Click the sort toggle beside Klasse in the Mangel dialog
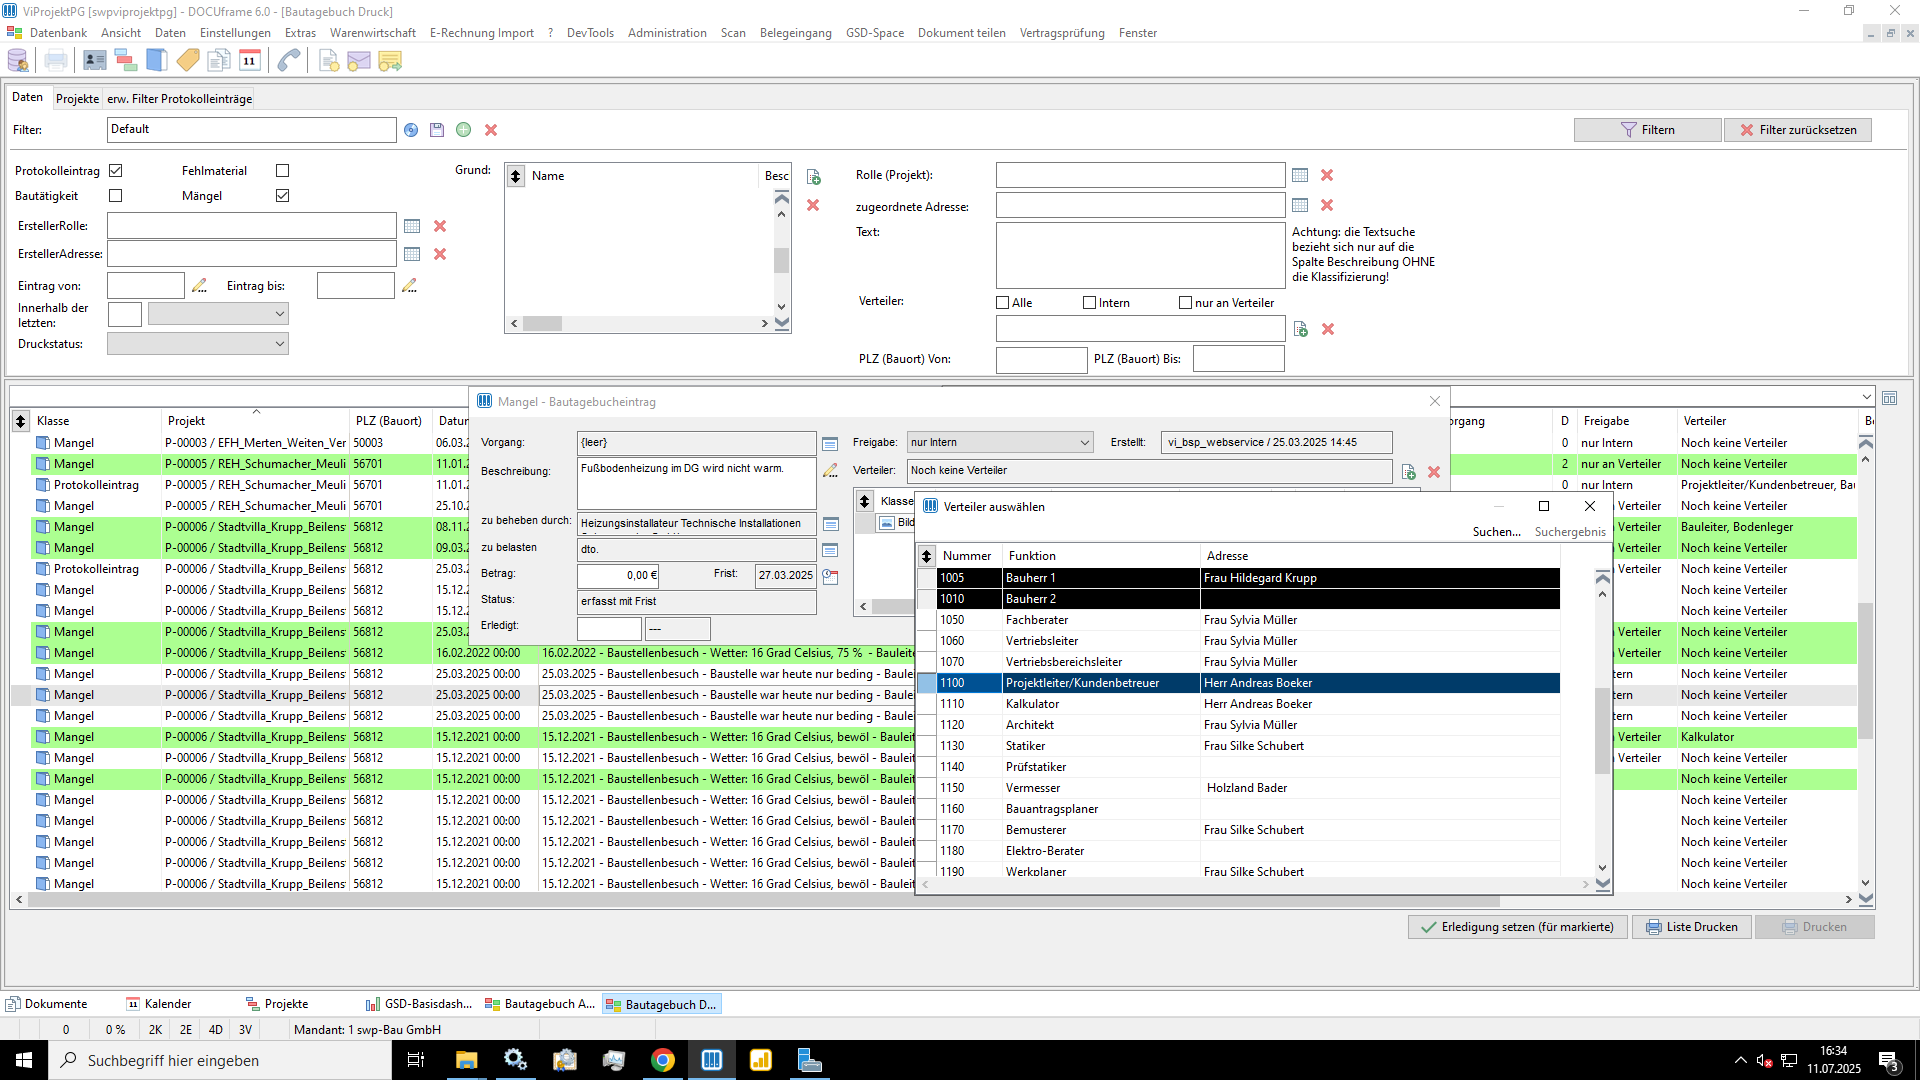Image resolution: width=1920 pixels, height=1080 pixels. pos(866,501)
